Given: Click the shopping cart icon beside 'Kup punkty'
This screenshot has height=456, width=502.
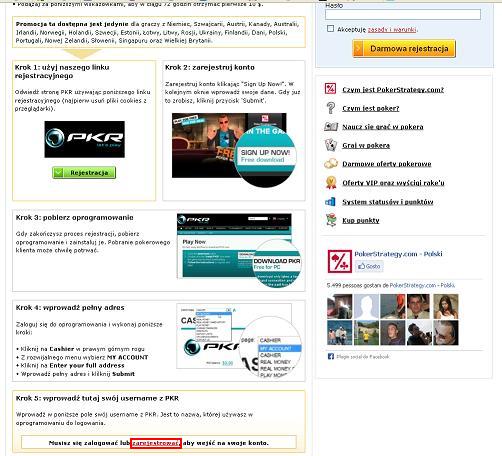Looking at the screenshot, I should [331, 220].
